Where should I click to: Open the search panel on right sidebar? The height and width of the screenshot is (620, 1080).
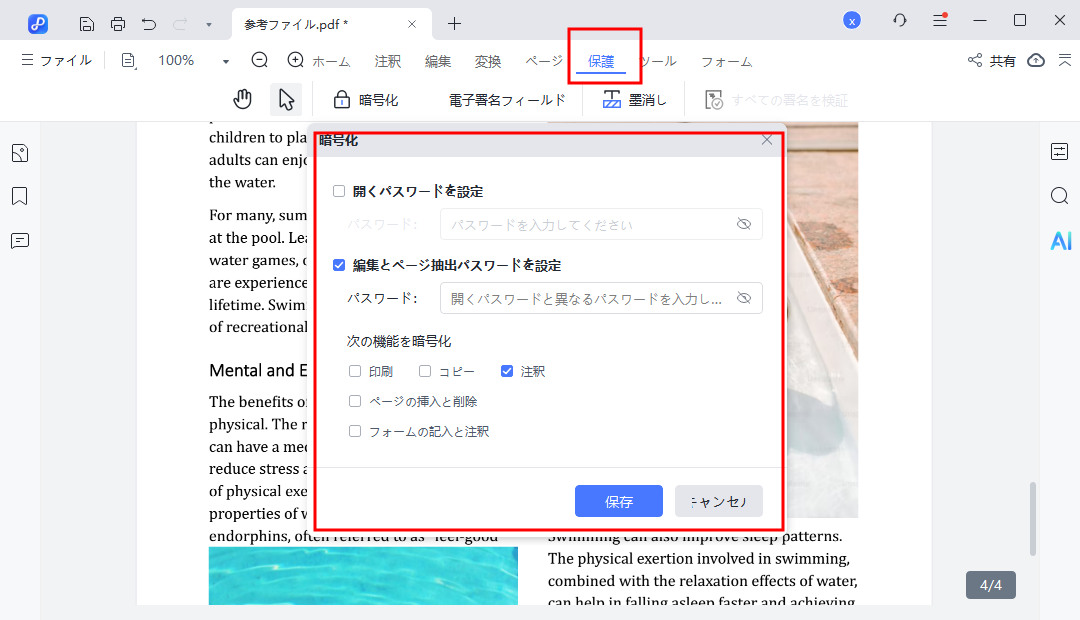click(1059, 196)
